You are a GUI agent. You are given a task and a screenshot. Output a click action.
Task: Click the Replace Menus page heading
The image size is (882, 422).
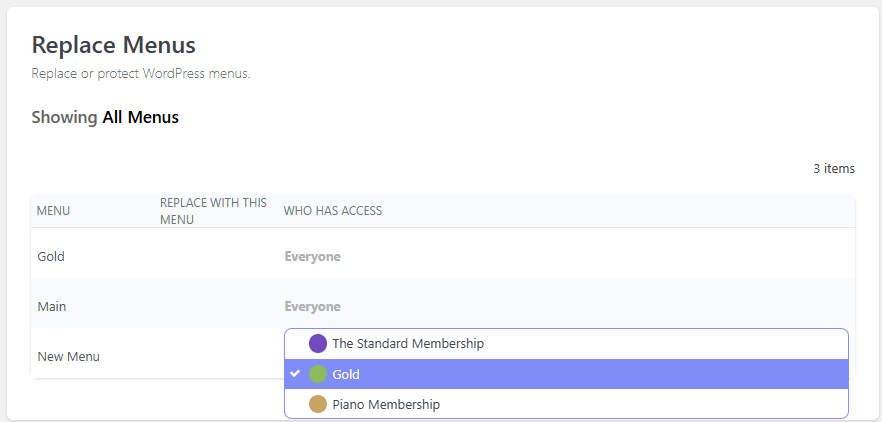click(113, 45)
